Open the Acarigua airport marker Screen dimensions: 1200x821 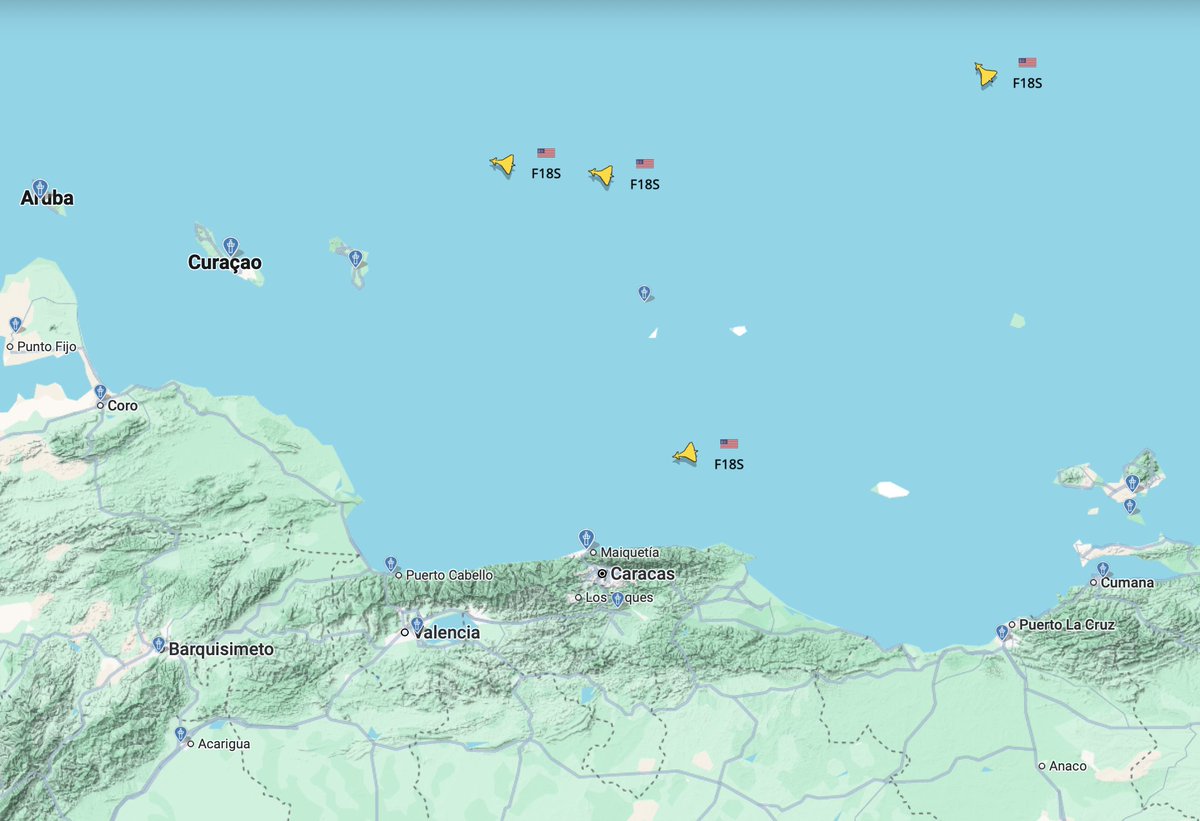181,734
